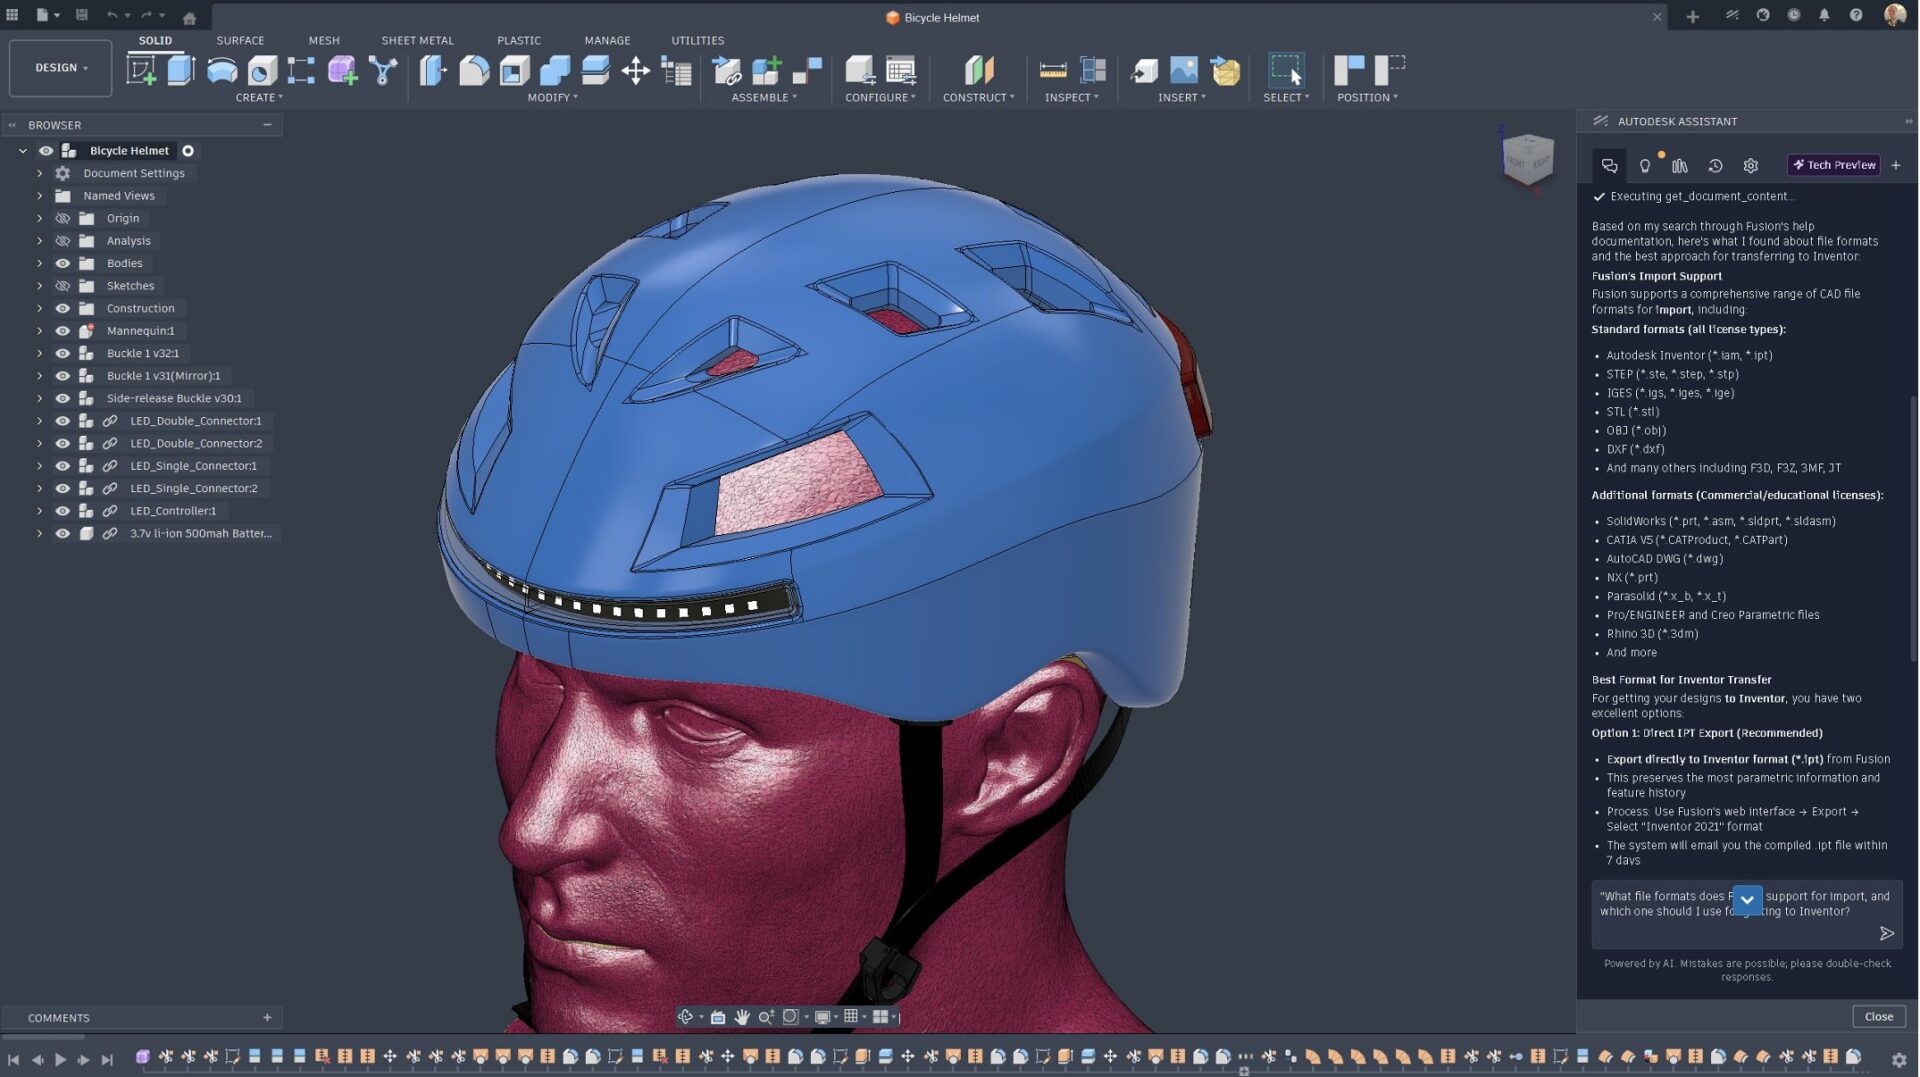This screenshot has height=1077, width=1920.
Task: Play the timeline history
Action: [x=60, y=1060]
